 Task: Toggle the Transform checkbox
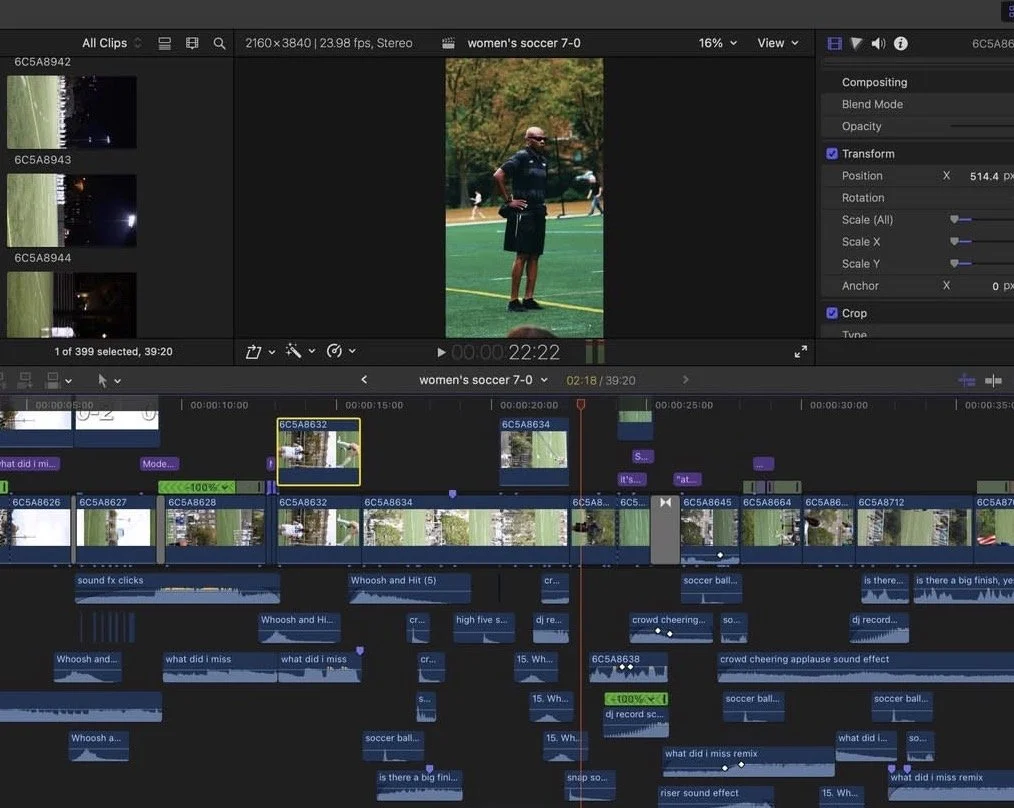(x=832, y=153)
